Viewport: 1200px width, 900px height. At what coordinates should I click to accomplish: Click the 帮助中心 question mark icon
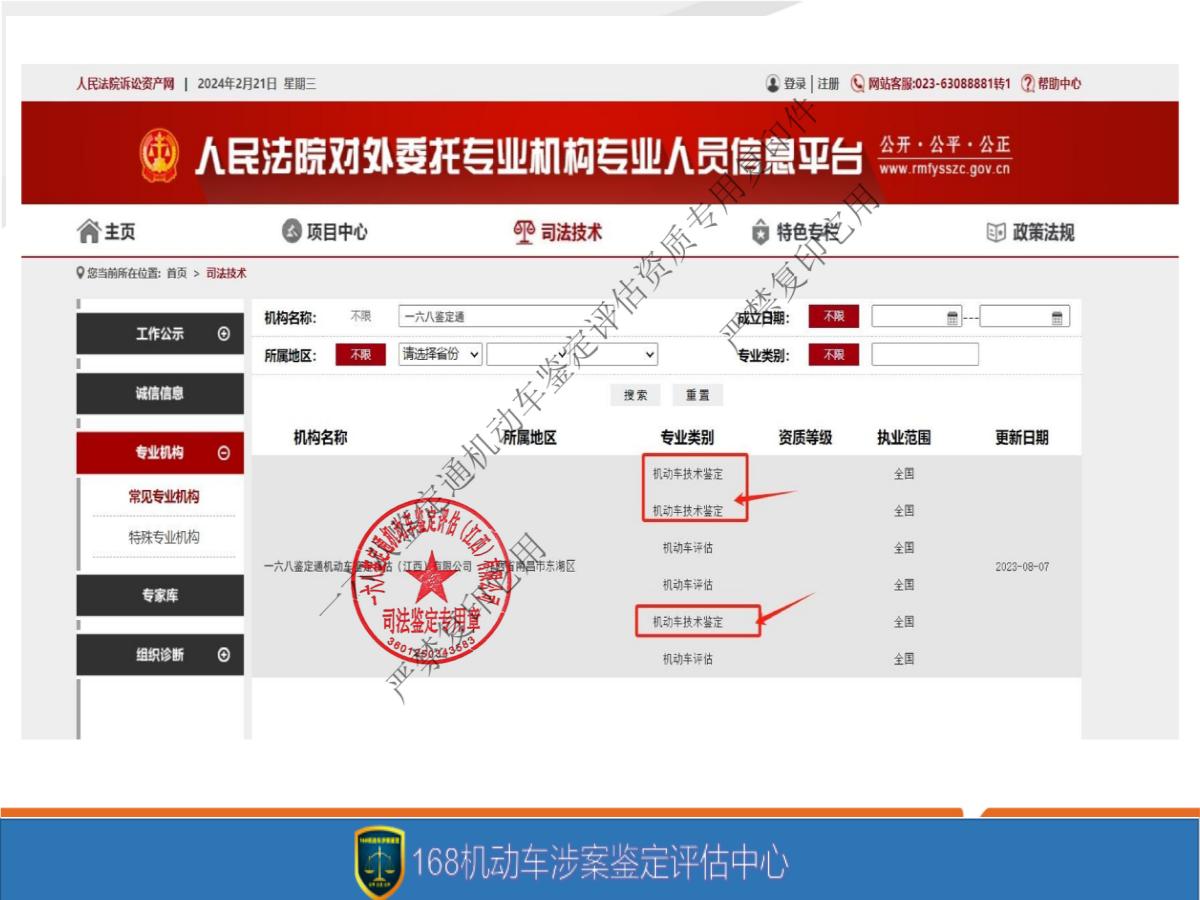tap(1027, 84)
